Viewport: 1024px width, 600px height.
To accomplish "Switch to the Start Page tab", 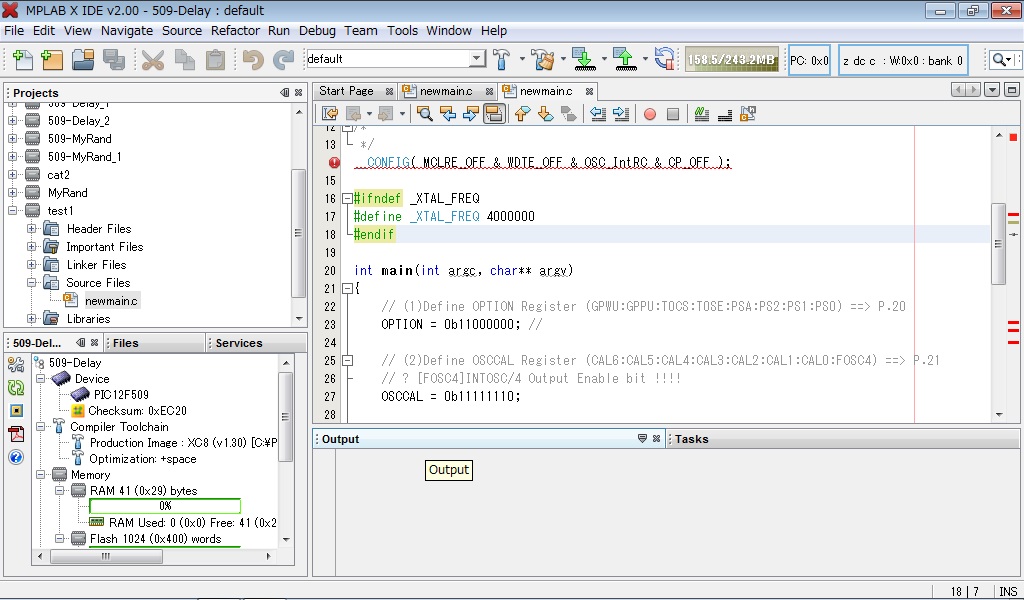I will [346, 91].
